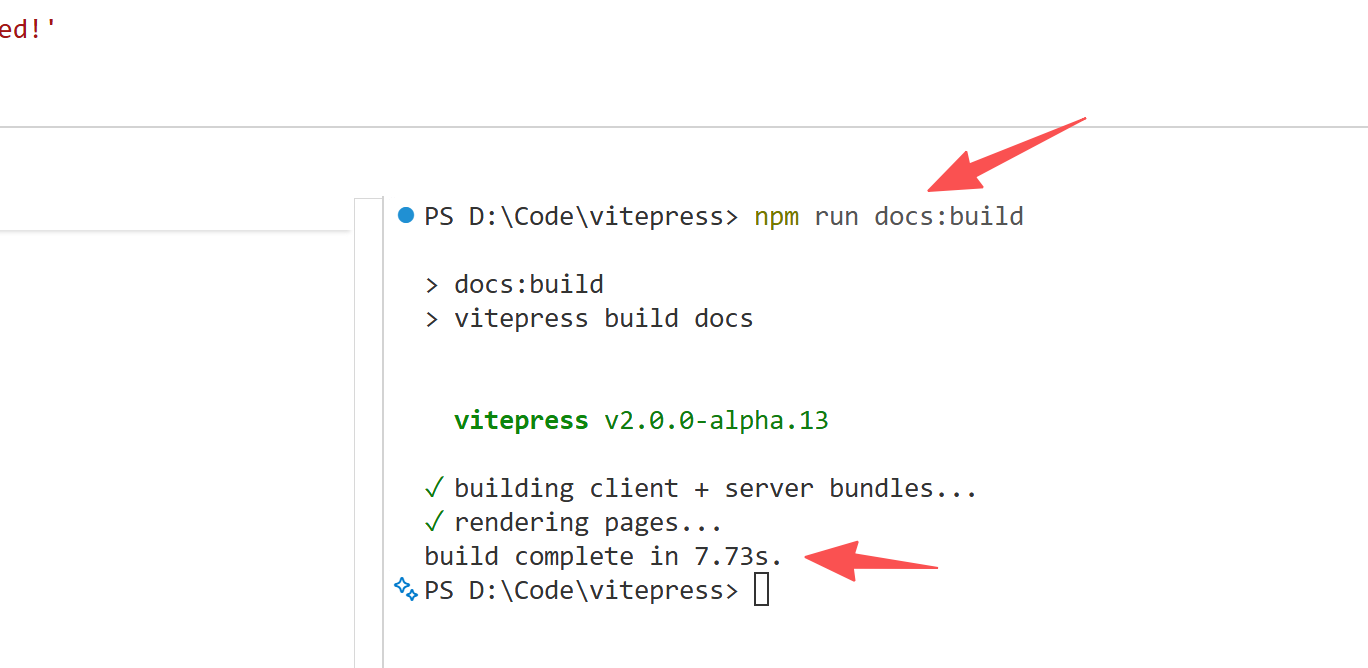Click the green checkmark beside rendering pages
The width and height of the screenshot is (1368, 668).
[x=434, y=522]
